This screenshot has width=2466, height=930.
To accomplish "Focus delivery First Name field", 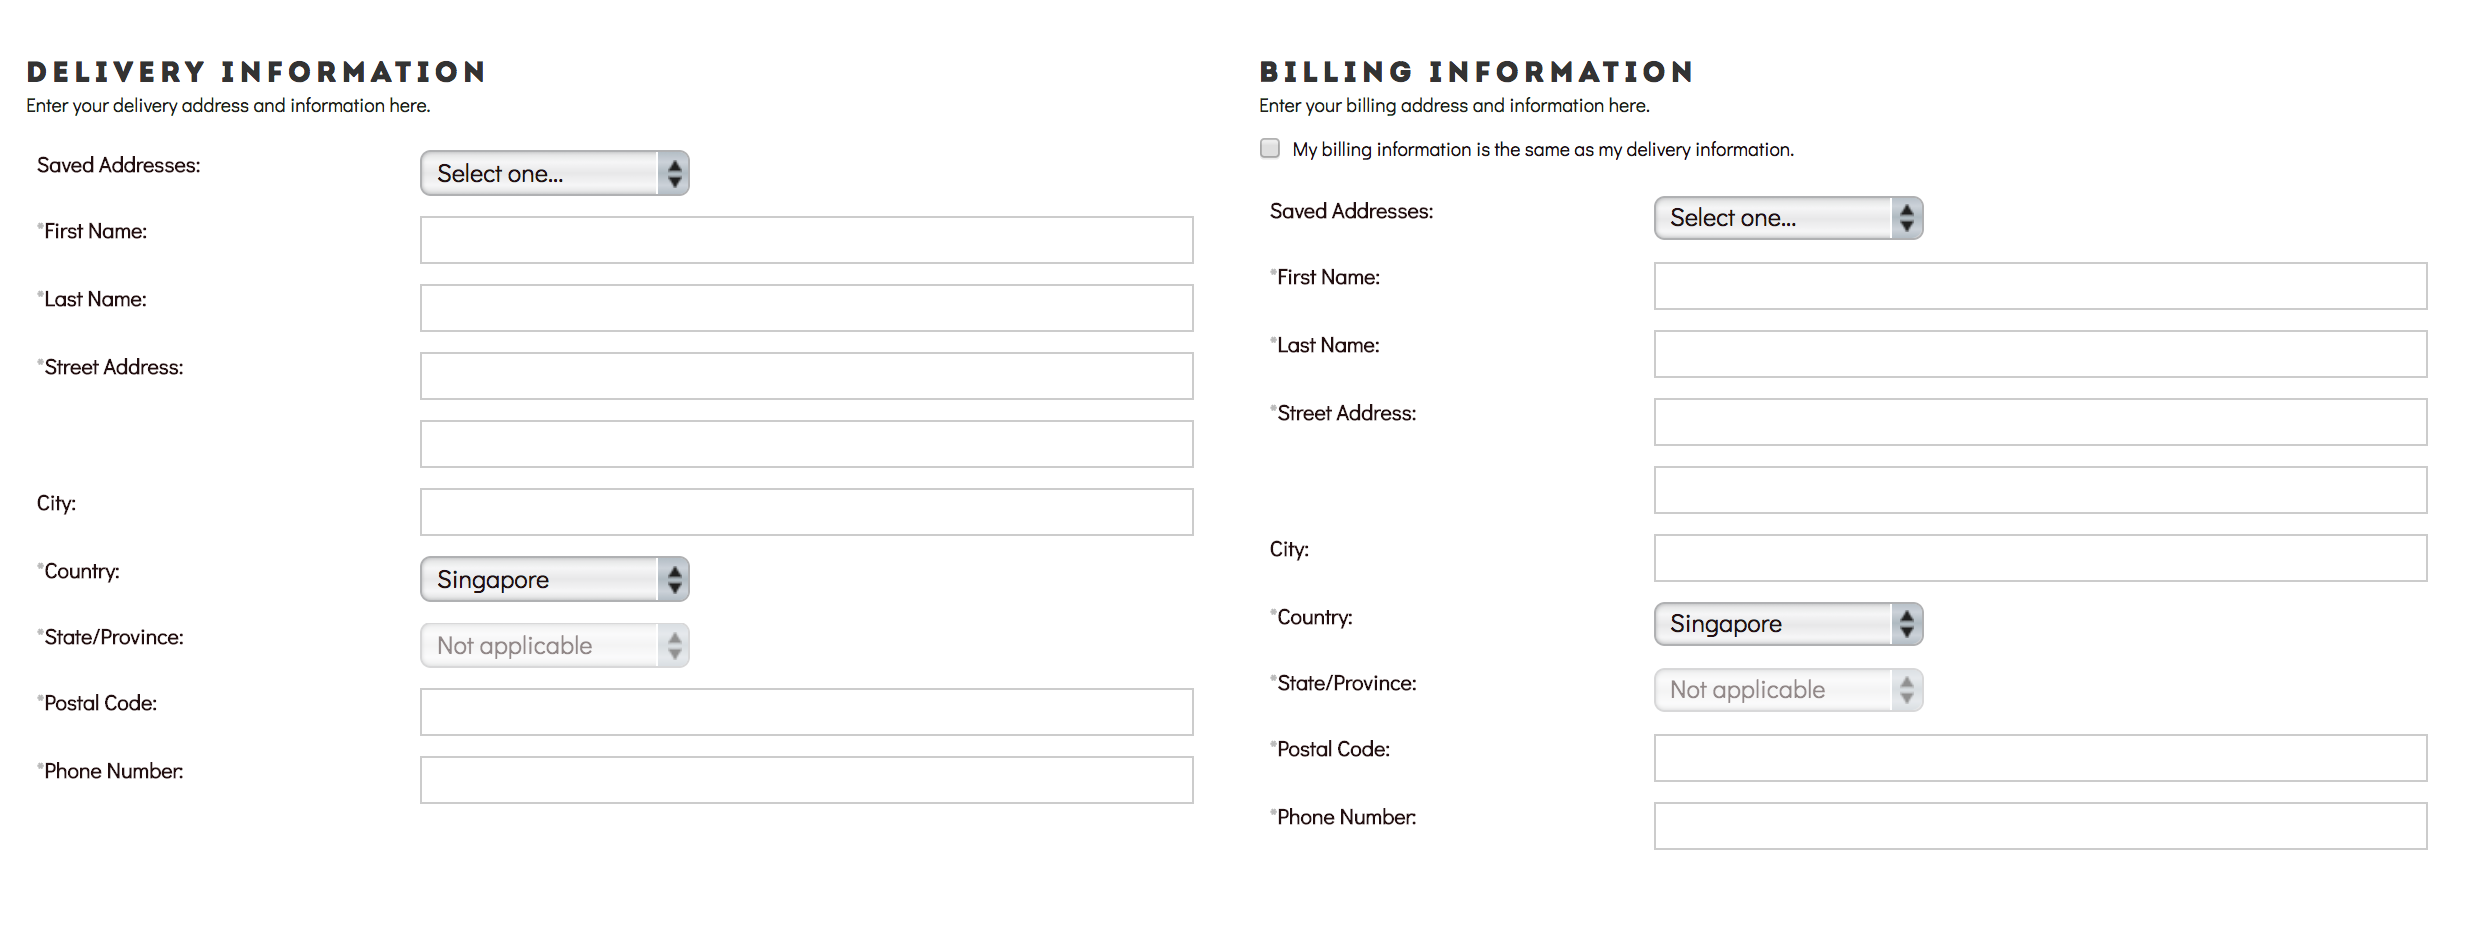I will [807, 240].
